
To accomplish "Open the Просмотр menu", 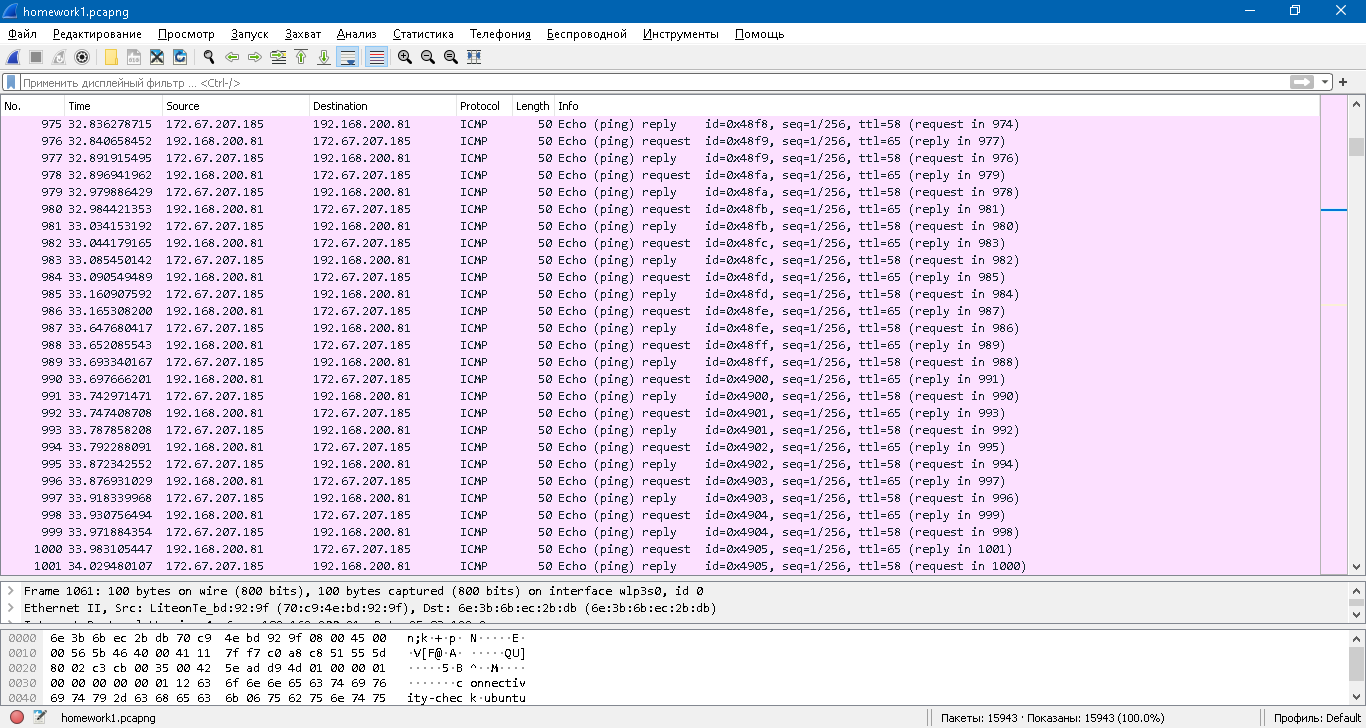I will 186,34.
